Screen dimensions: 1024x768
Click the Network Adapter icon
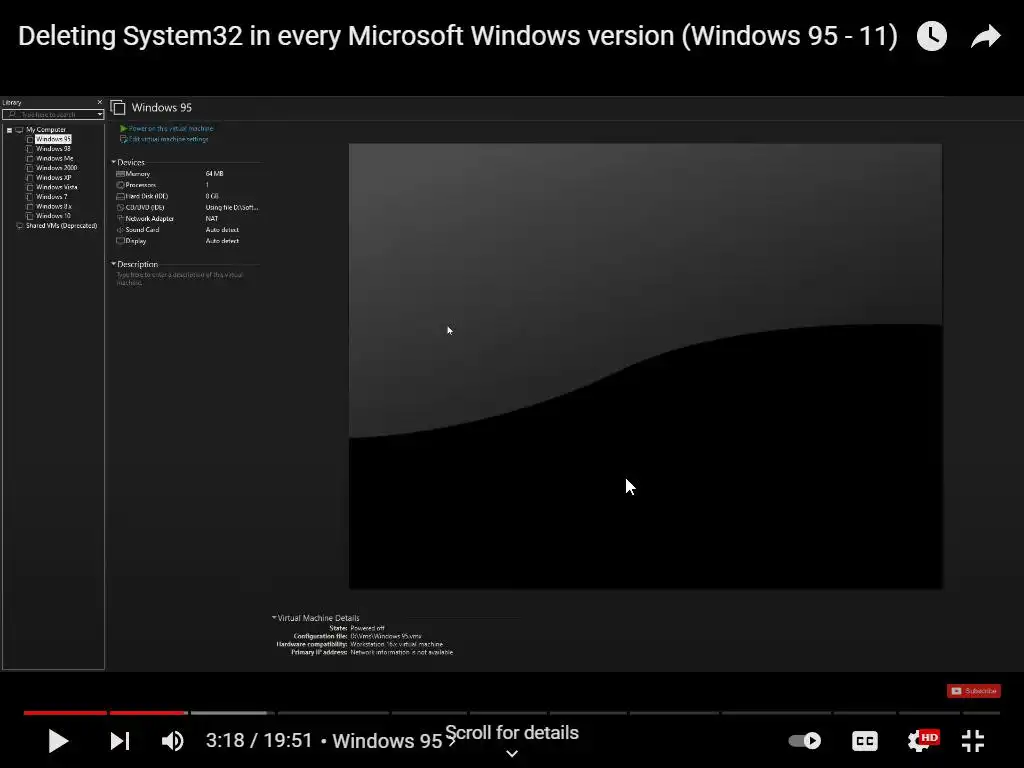[x=120, y=218]
